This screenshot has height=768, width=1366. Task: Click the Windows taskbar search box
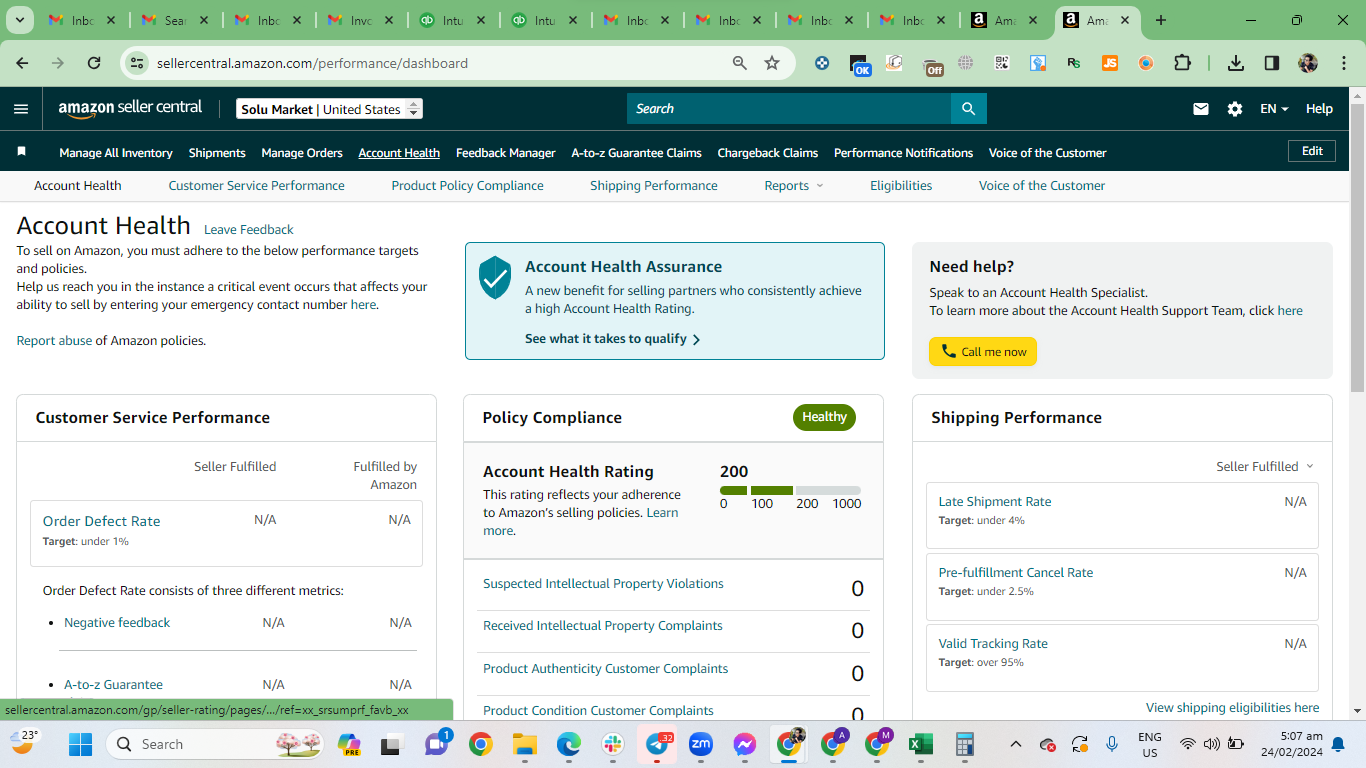pyautogui.click(x=217, y=744)
